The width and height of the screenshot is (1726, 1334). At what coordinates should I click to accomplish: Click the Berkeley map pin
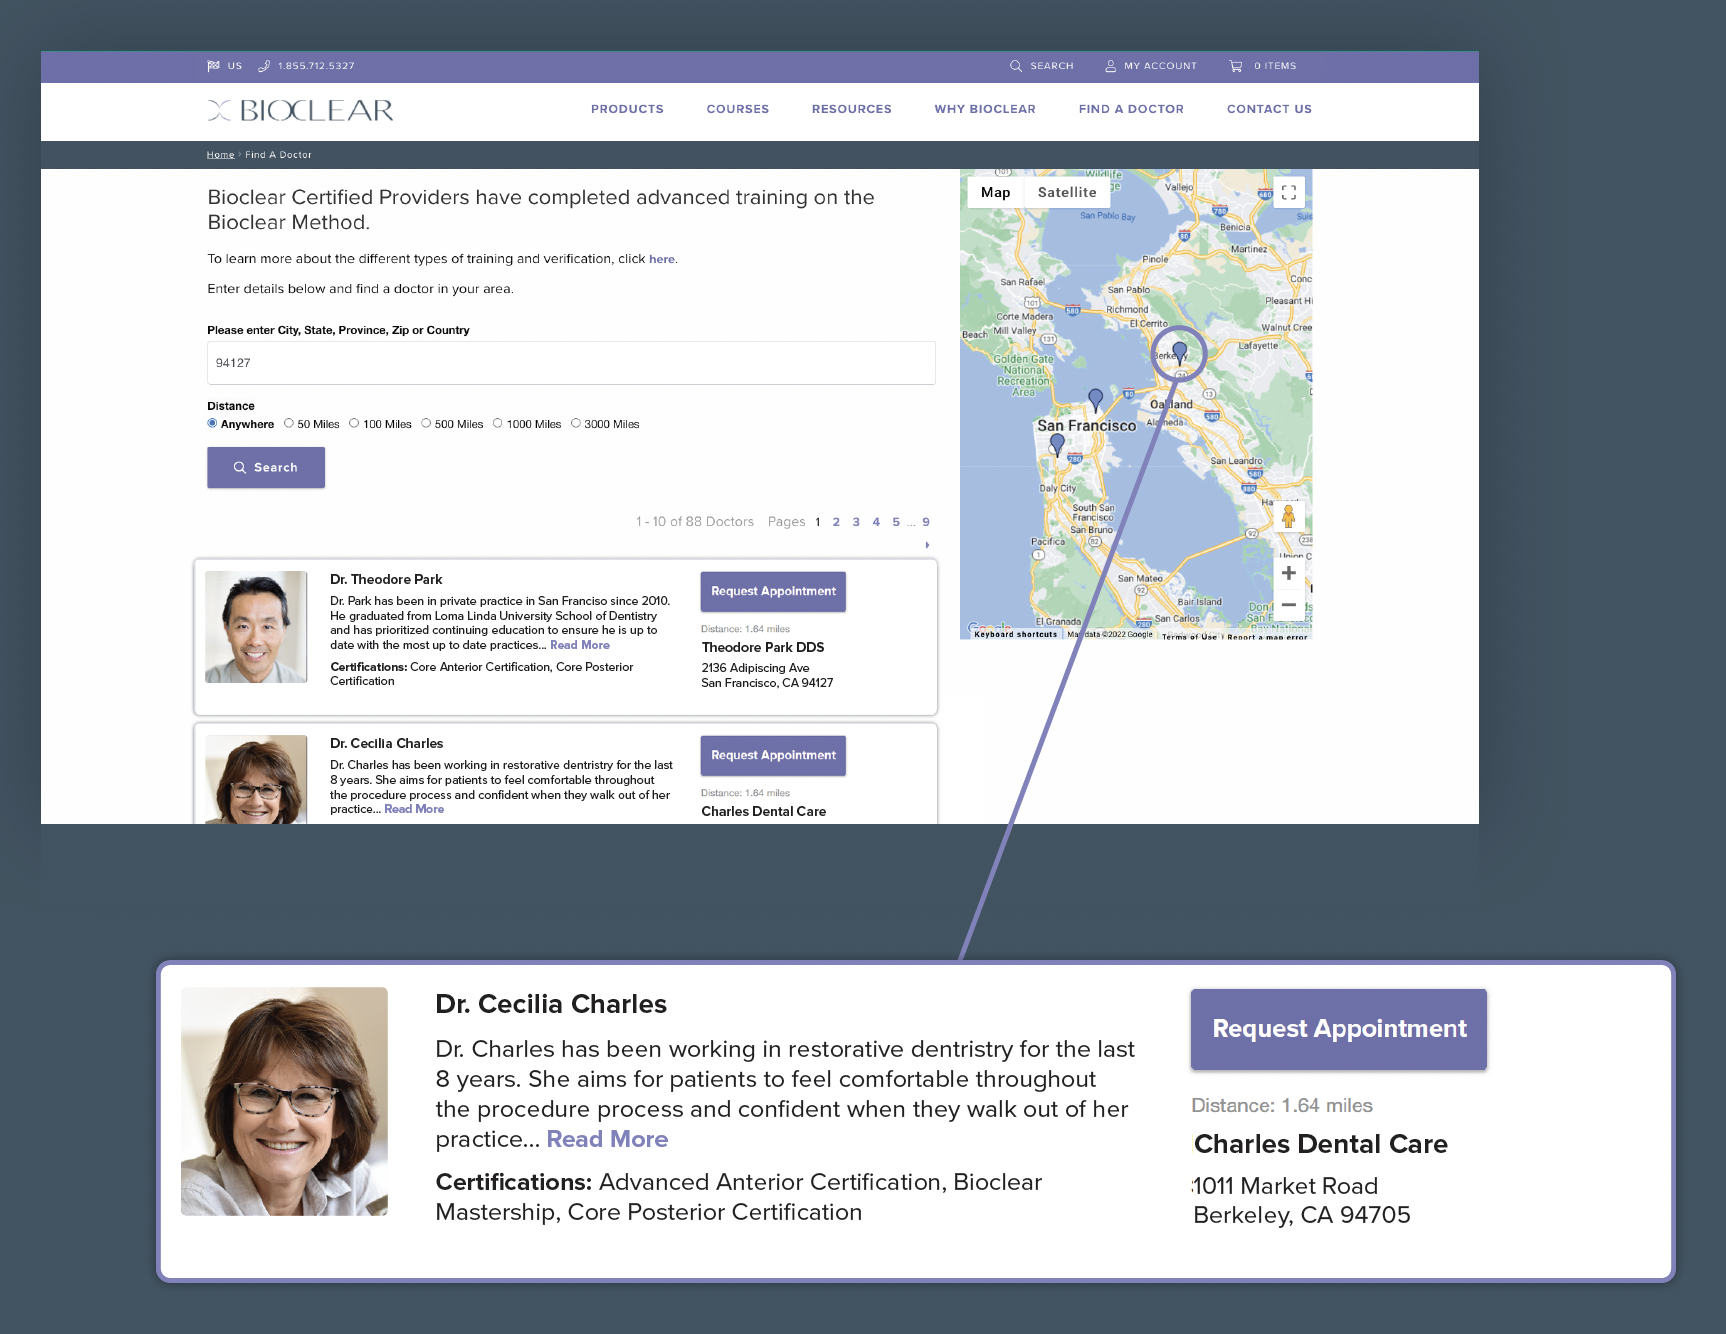(x=1180, y=352)
